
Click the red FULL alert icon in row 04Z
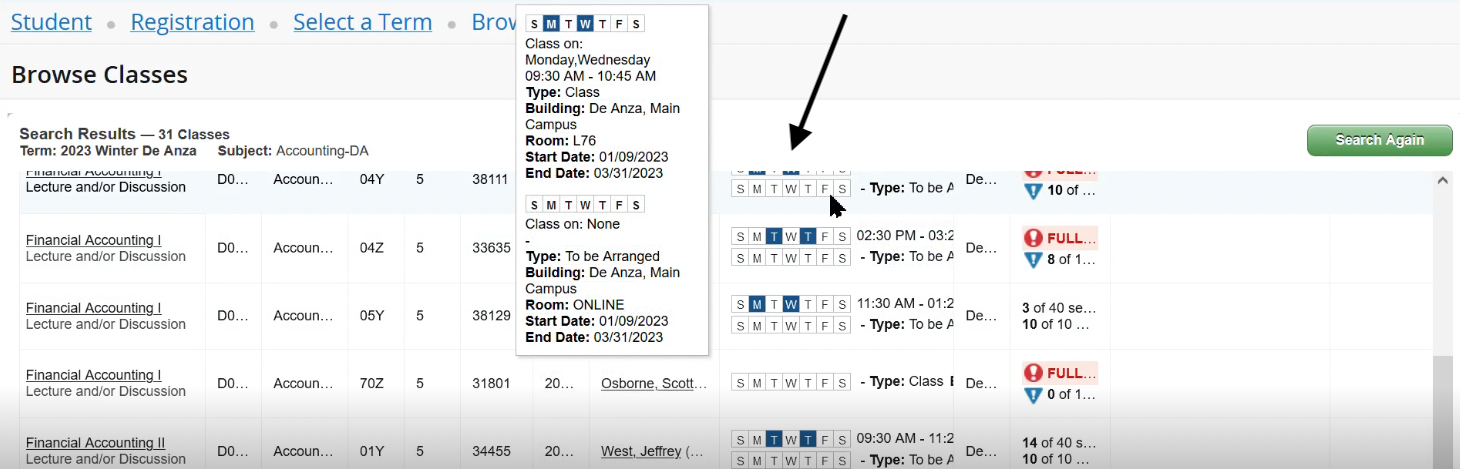coord(1033,238)
